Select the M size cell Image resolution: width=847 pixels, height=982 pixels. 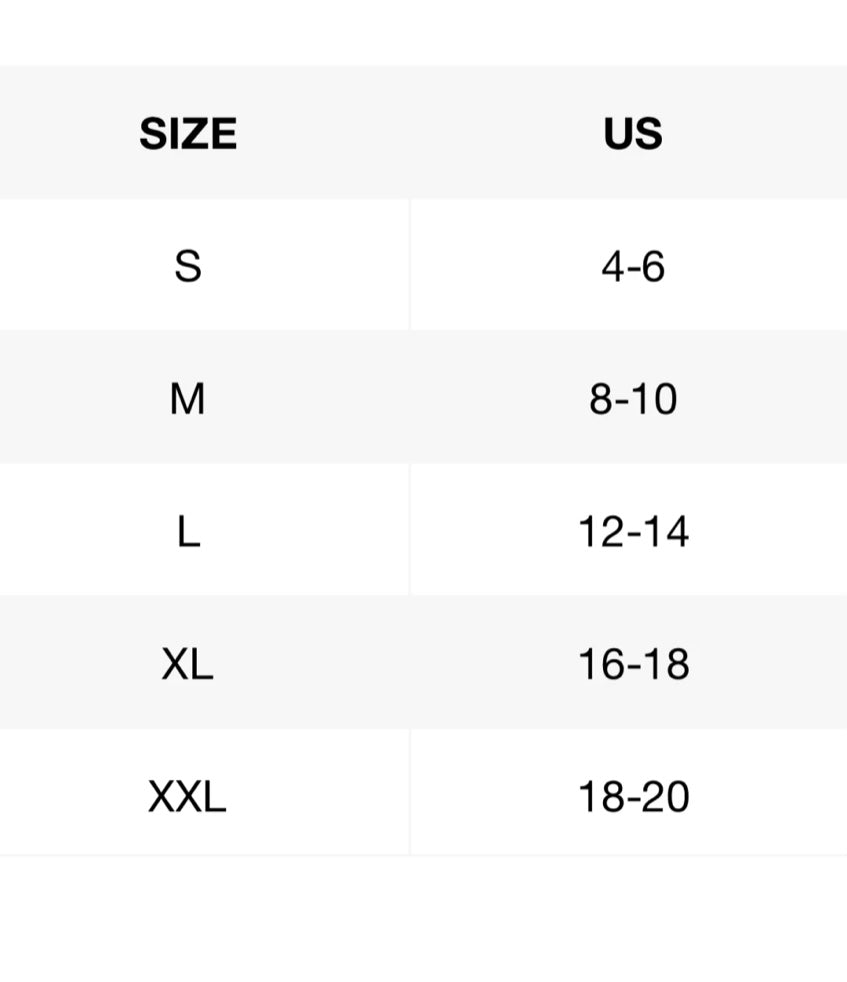(204, 397)
